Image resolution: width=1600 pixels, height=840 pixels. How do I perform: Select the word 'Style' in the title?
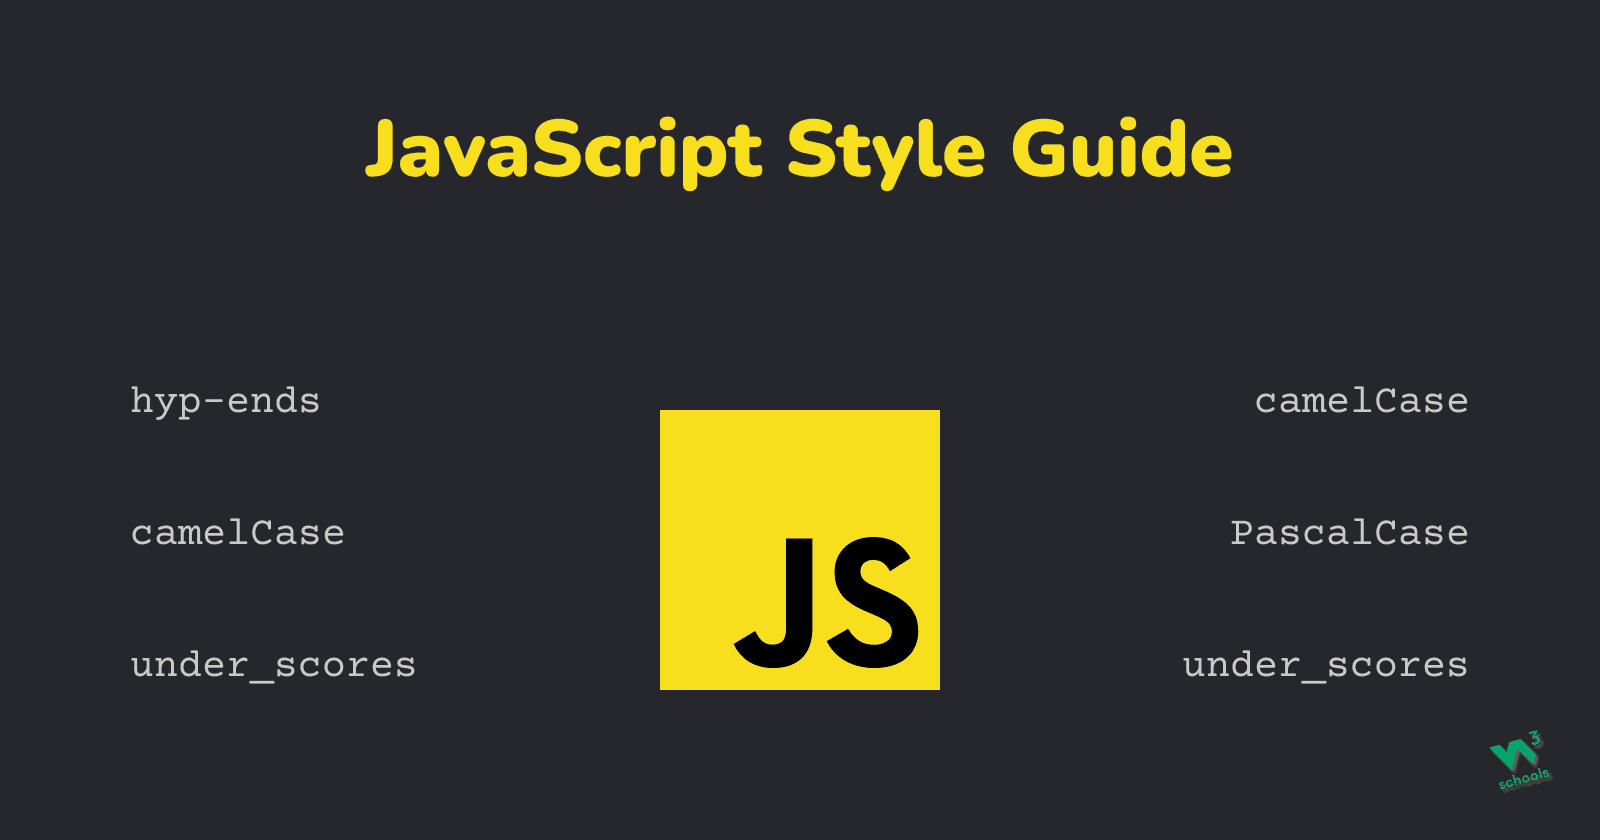click(886, 150)
